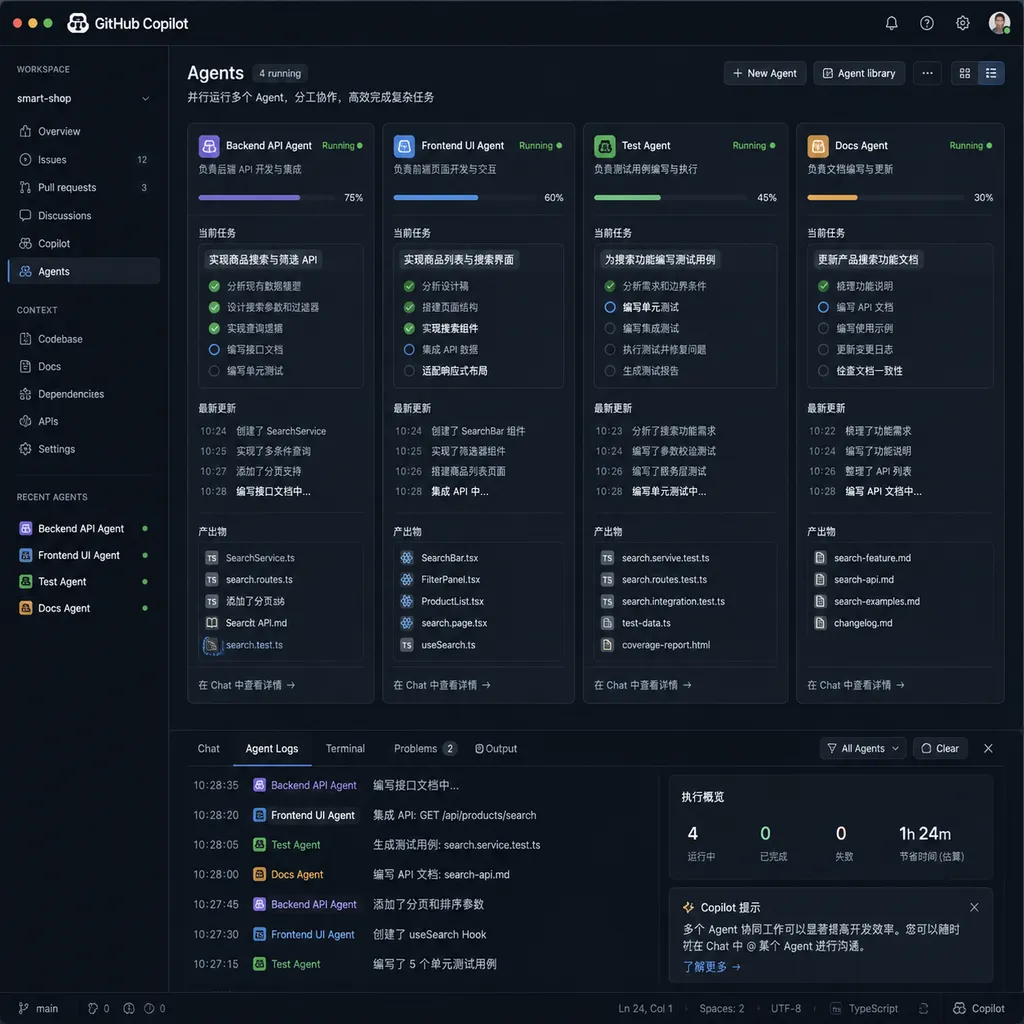Click the New Agent button

765,73
